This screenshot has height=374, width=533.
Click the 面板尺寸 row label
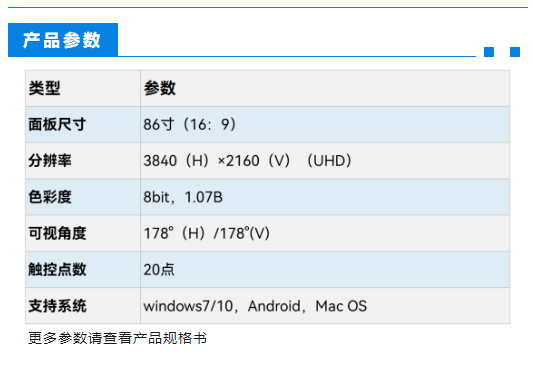(57, 124)
